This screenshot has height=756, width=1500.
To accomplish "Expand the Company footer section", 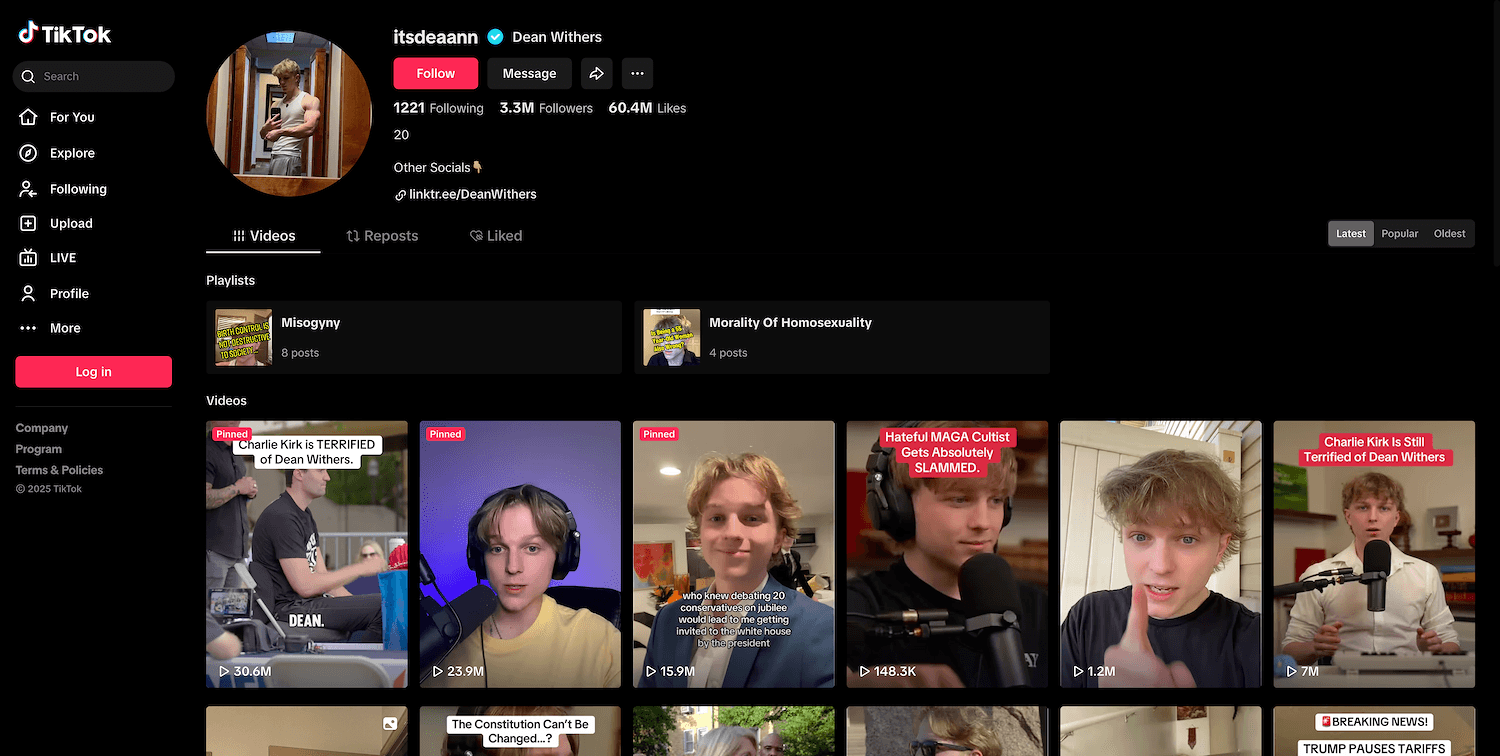I will [x=42, y=428].
